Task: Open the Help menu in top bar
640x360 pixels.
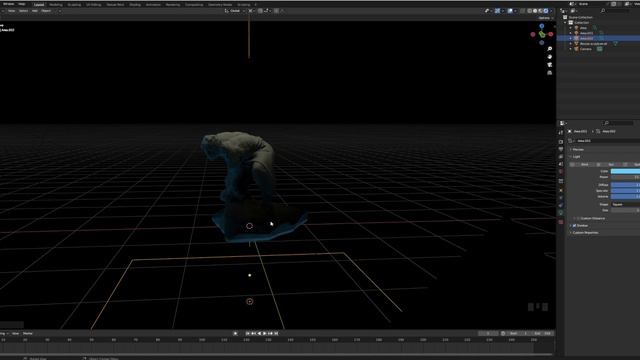Action: [22, 4]
